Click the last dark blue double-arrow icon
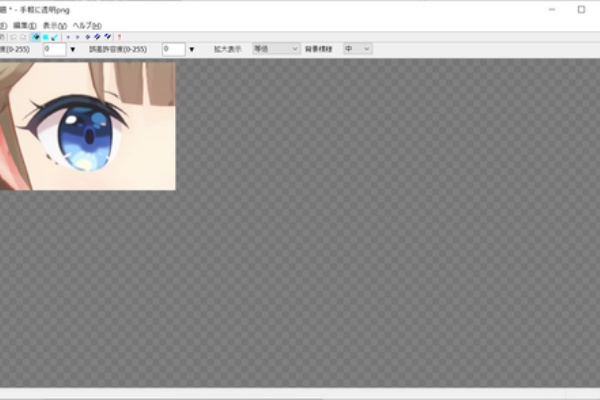600x400 pixels. (x=108, y=36)
